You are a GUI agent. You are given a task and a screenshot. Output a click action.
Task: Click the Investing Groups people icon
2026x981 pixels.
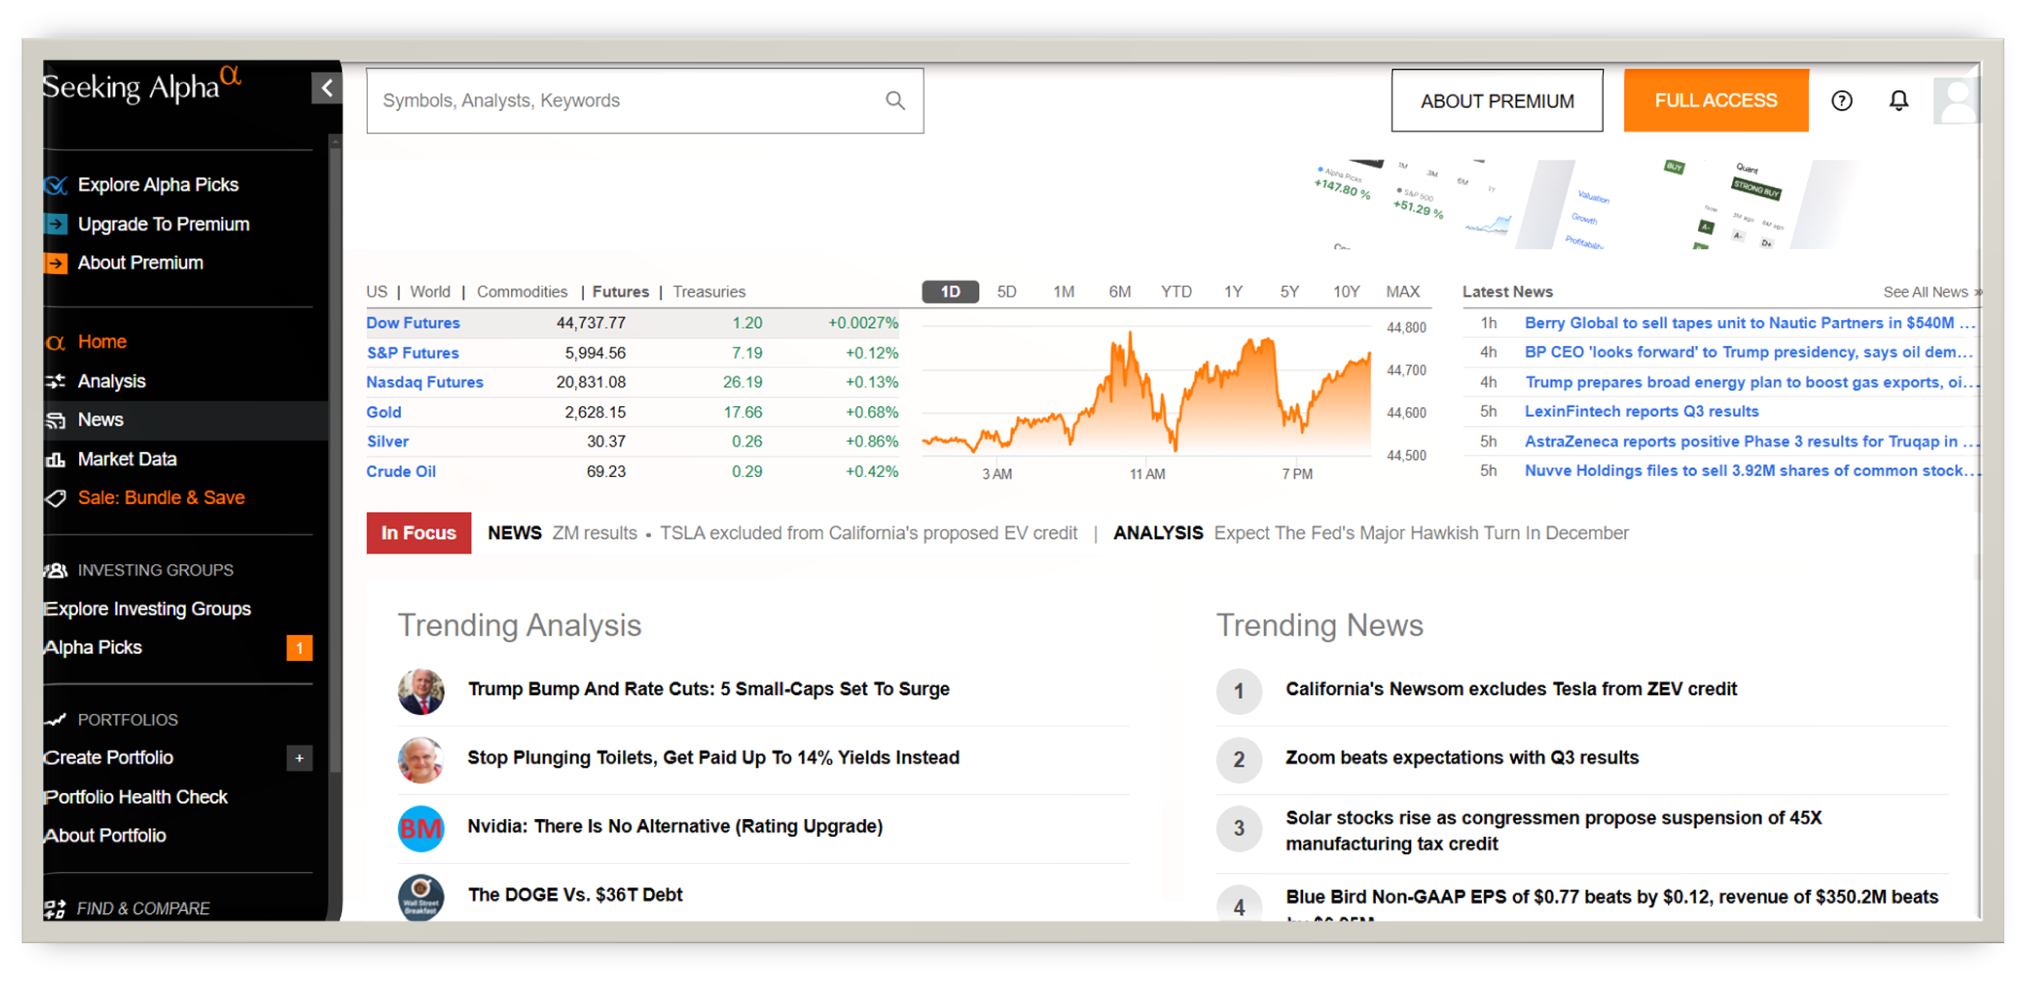click(x=56, y=570)
